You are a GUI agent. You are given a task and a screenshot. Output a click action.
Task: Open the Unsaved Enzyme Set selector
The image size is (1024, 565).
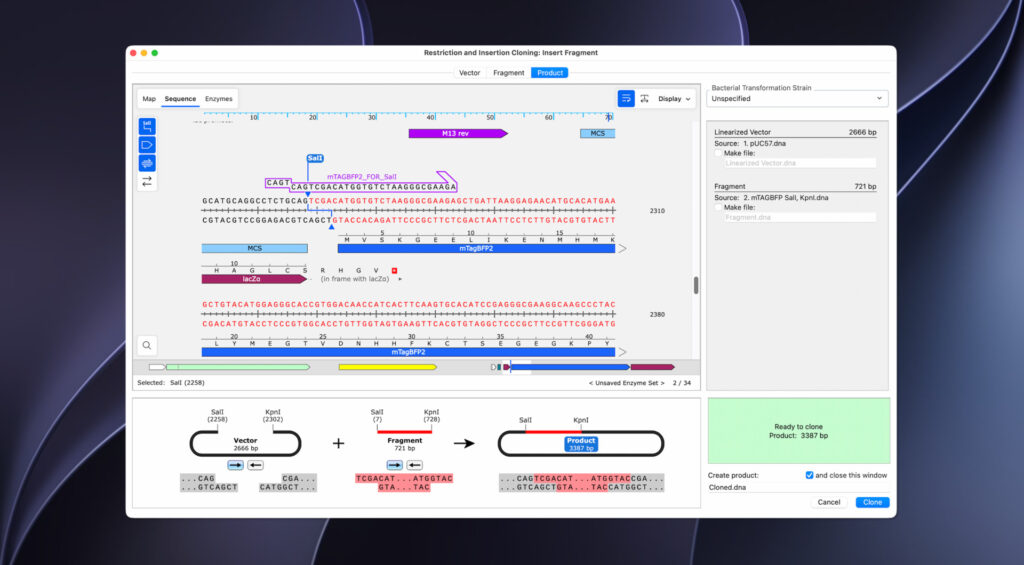tap(626, 383)
